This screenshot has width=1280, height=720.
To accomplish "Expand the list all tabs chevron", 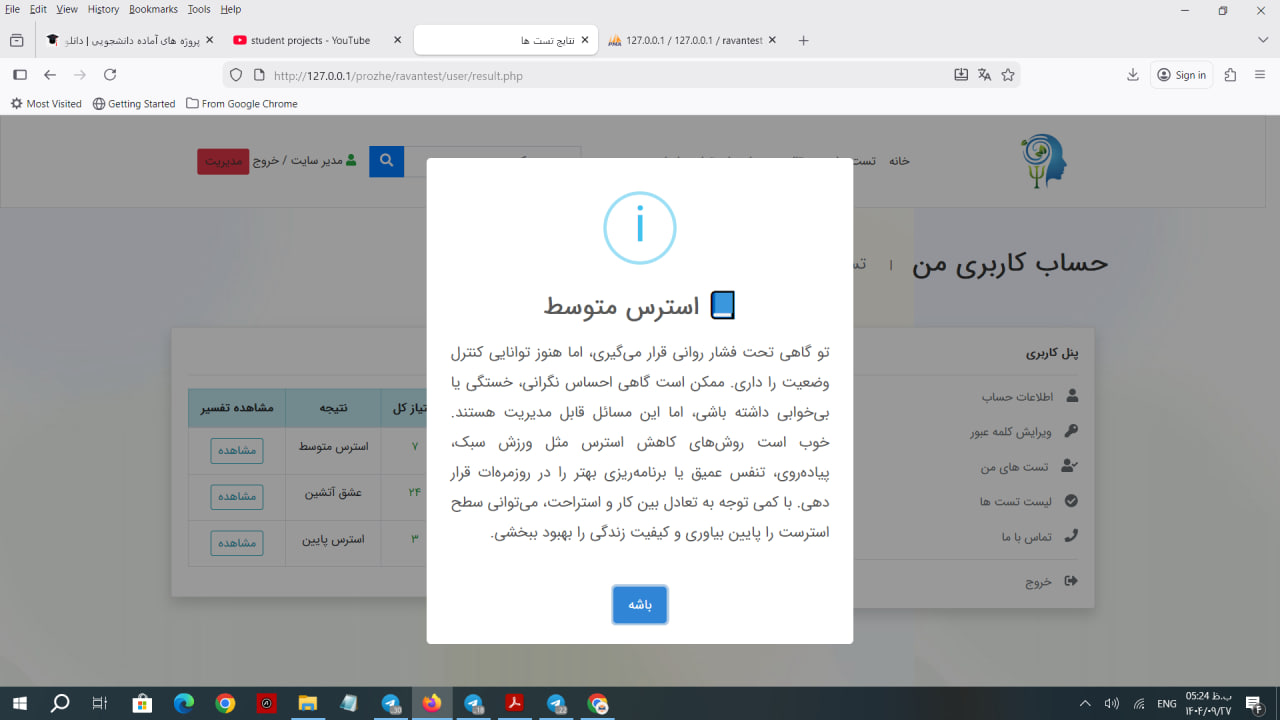I will click(1262, 40).
